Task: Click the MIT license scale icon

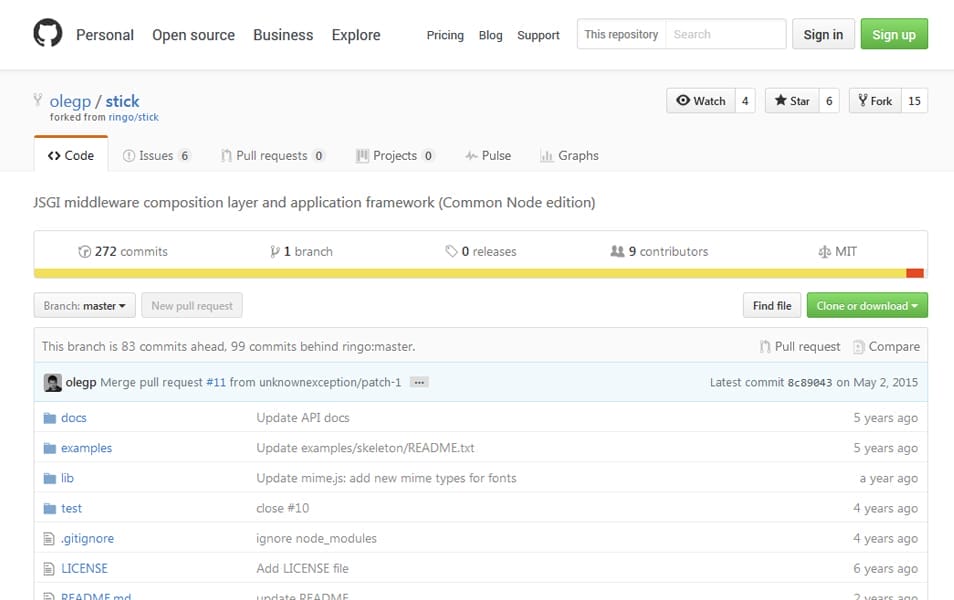Action: click(x=824, y=252)
